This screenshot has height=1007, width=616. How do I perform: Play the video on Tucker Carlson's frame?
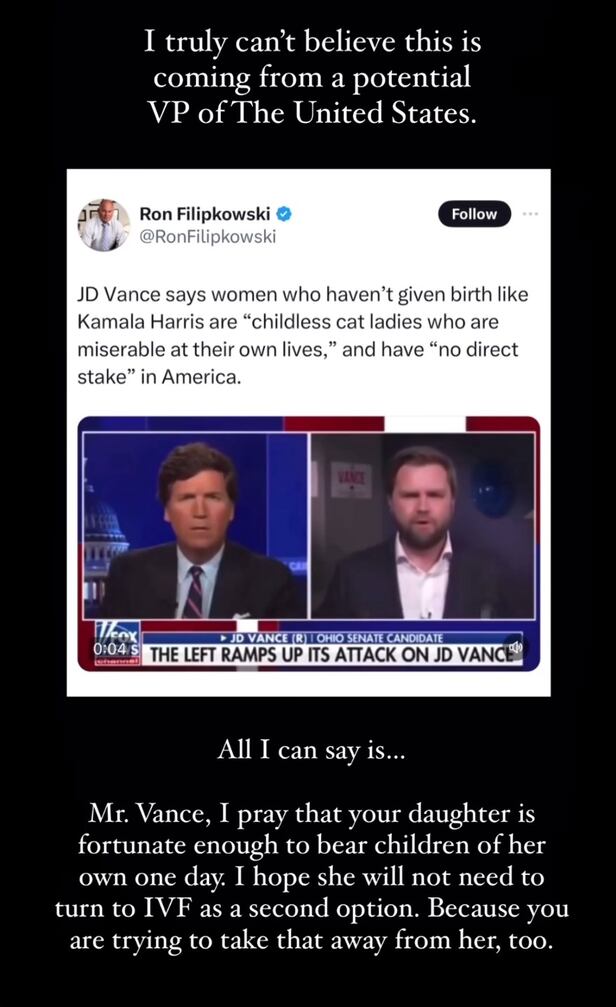(195, 527)
